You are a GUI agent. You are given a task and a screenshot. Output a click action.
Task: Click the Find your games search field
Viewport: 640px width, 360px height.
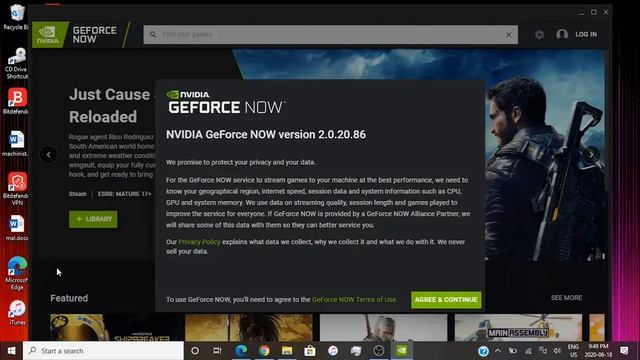pyautogui.click(x=331, y=35)
